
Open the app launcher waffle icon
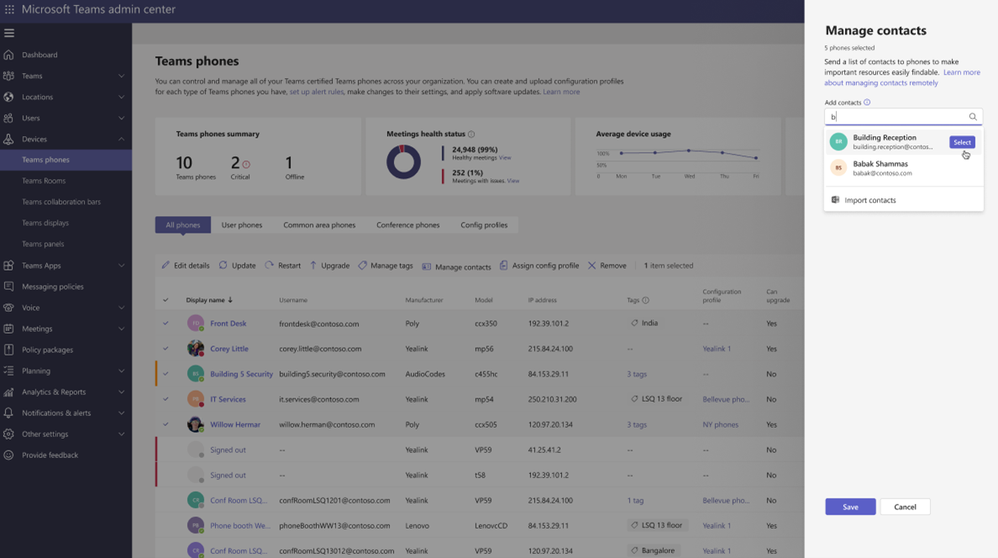10,10
